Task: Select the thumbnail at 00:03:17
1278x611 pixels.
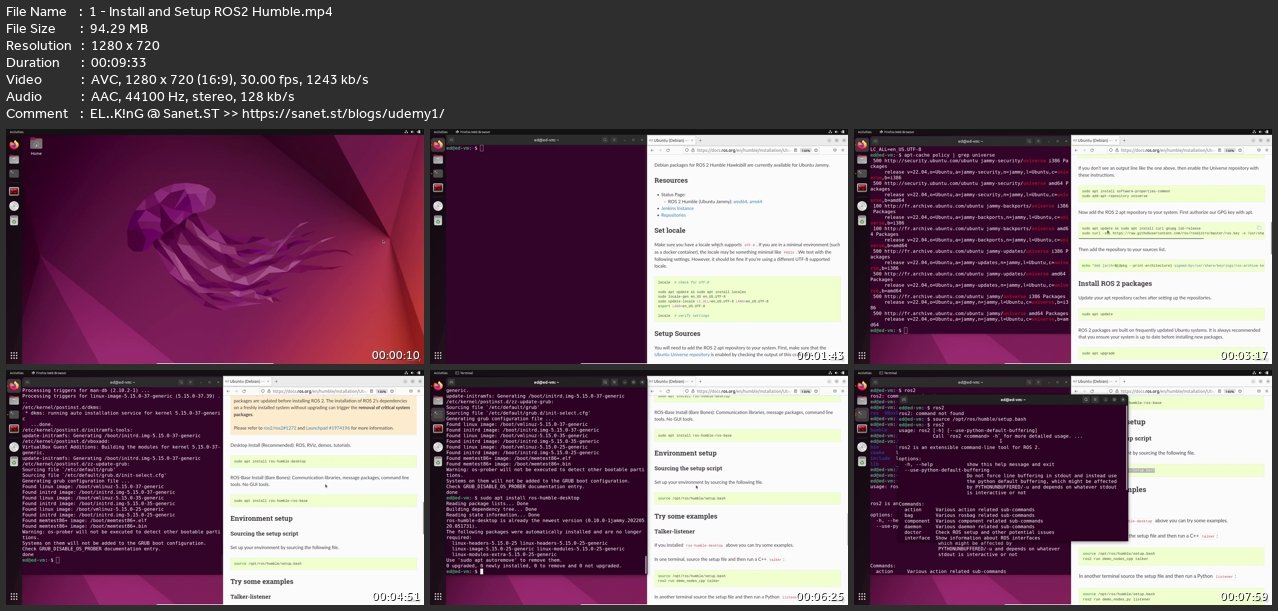Action: 1065,247
